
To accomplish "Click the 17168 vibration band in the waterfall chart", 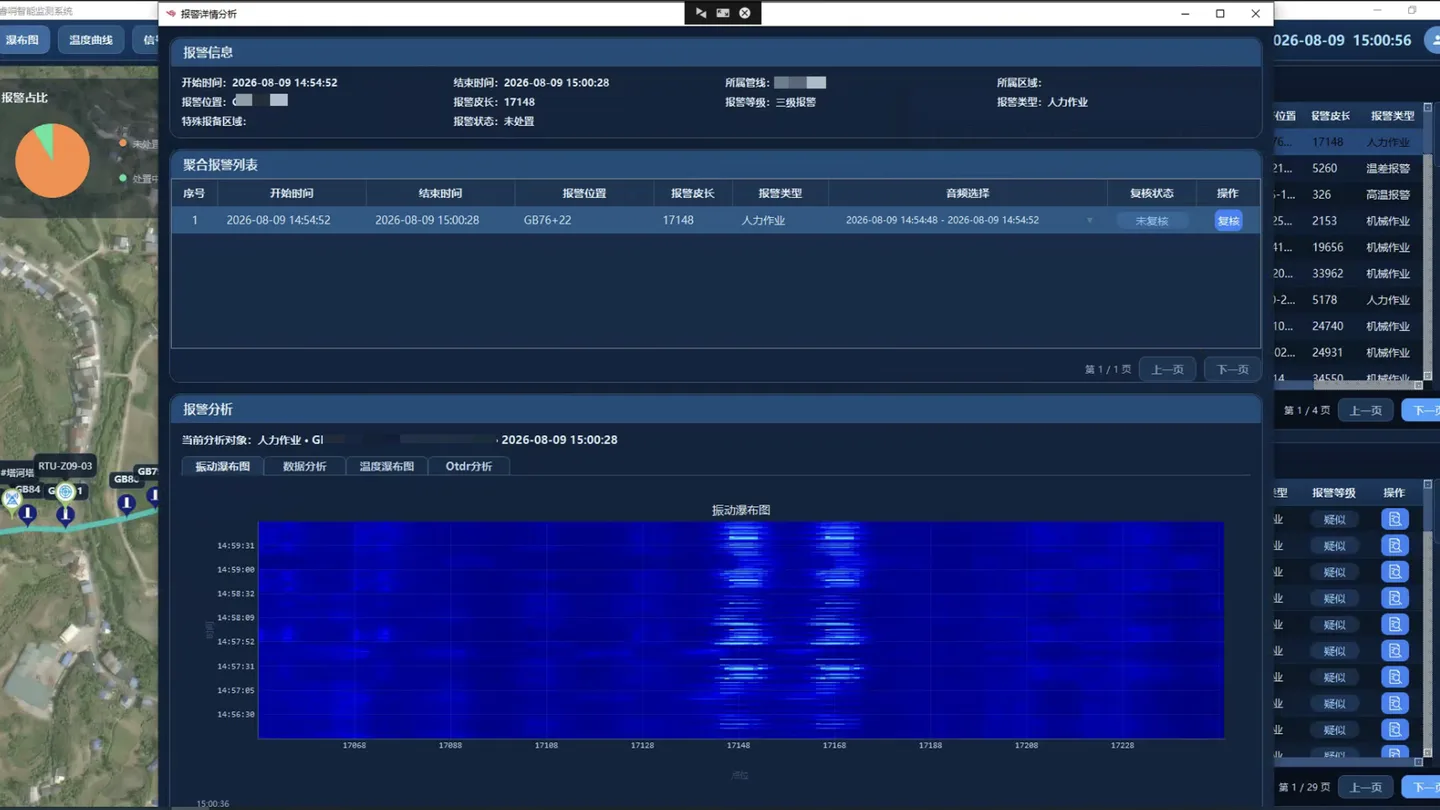I will (836, 630).
